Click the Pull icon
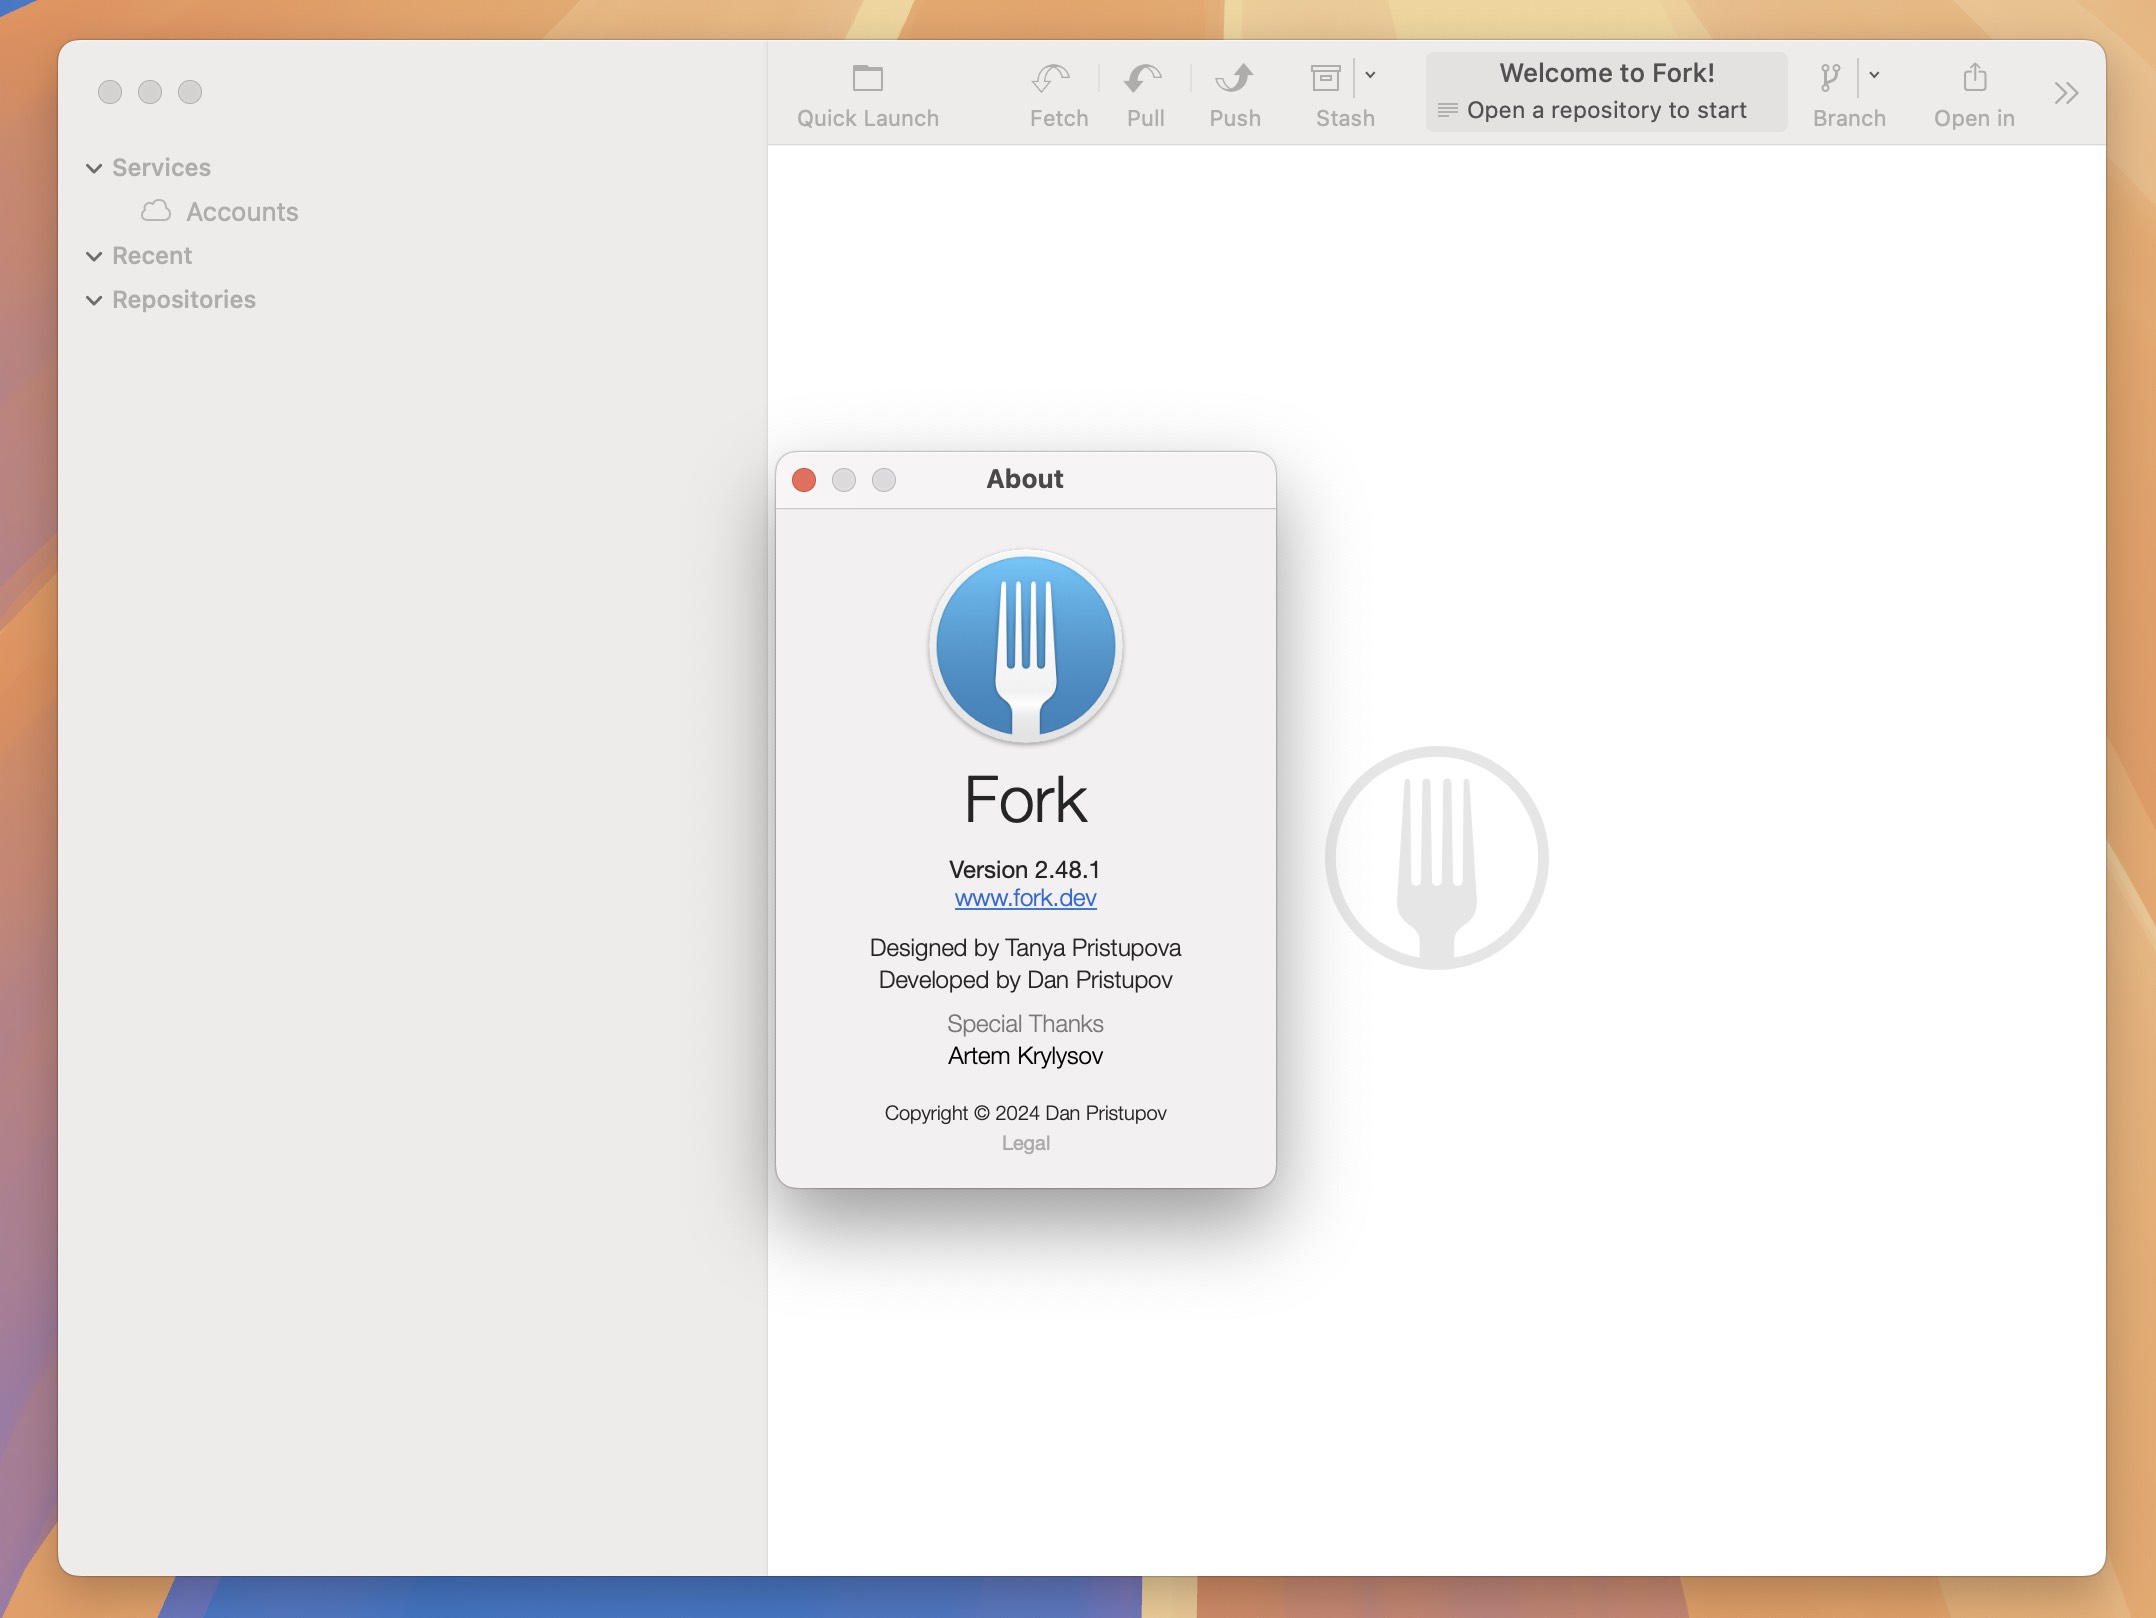 pyautogui.click(x=1147, y=92)
